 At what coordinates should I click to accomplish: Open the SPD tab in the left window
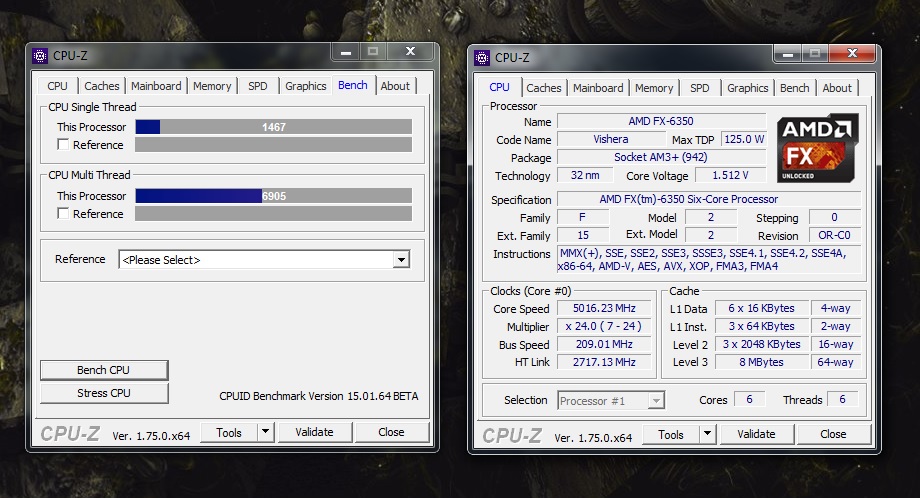pyautogui.click(x=258, y=86)
